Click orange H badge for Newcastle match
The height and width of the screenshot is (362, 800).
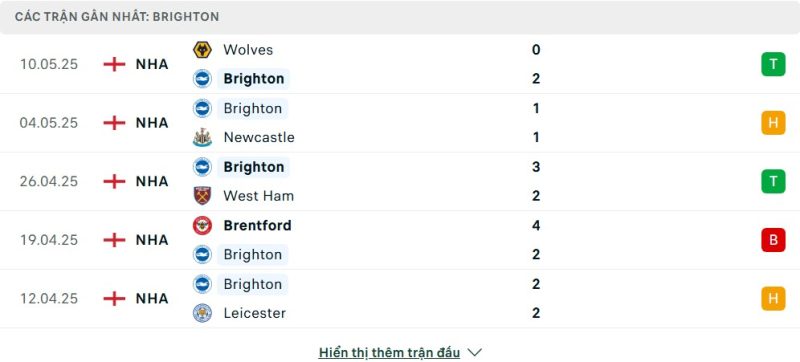tap(773, 123)
